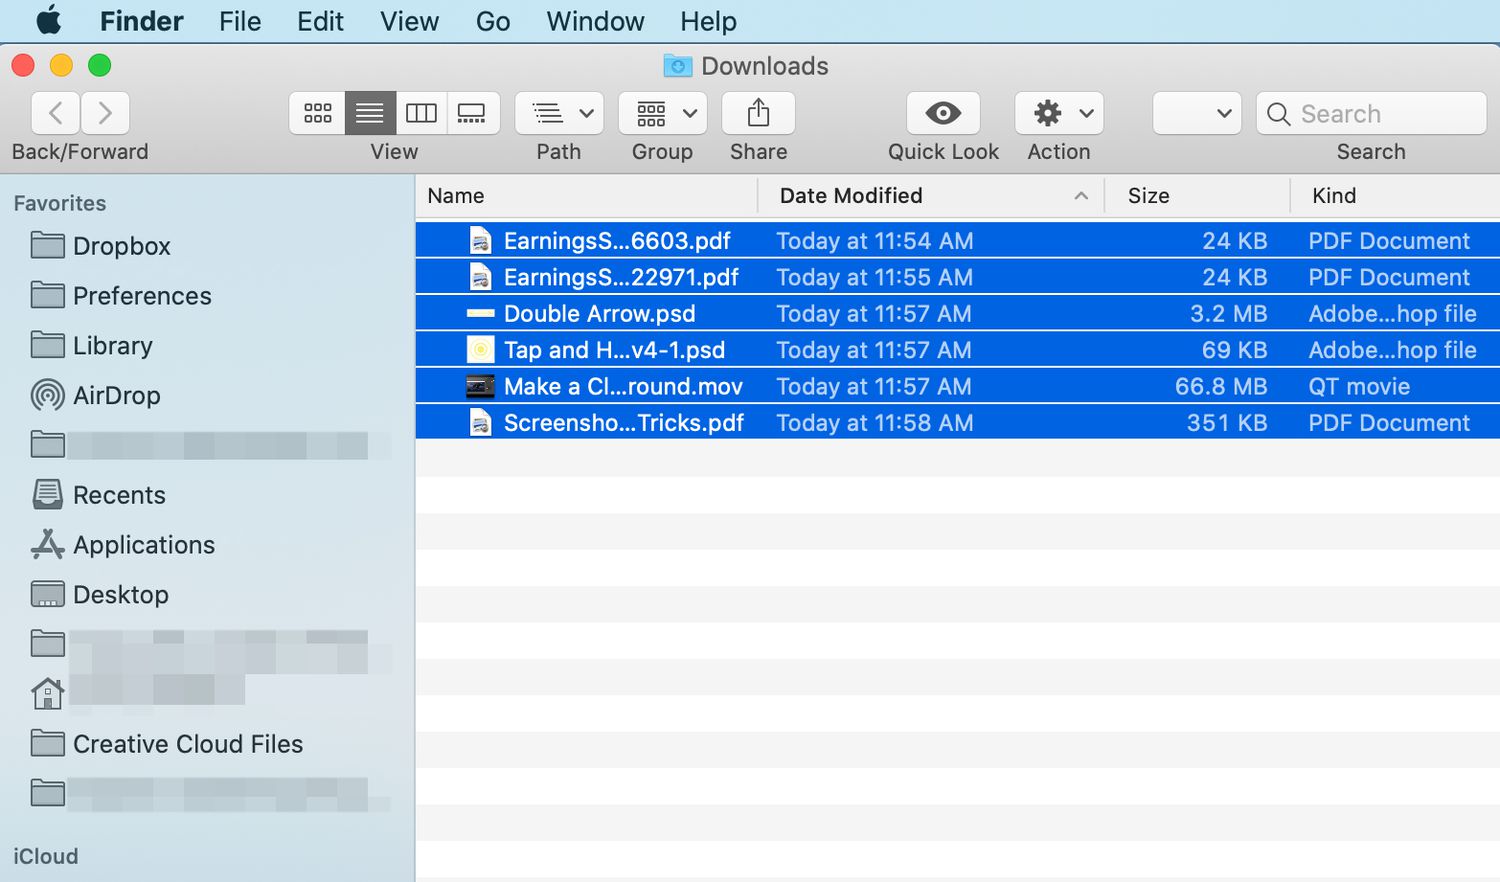
Task: Click the Forward arrow button
Action: (105, 113)
